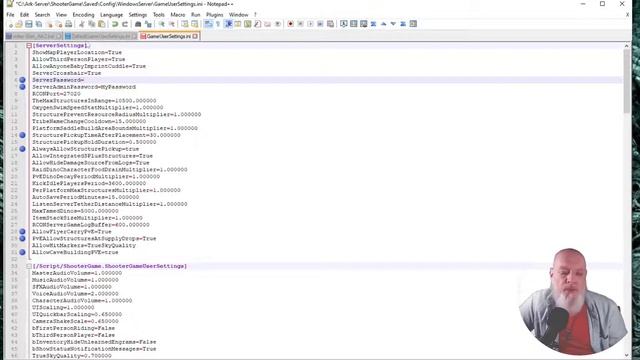Toggle bookmark on AllowCaveBuildingPVE line
The height and width of the screenshot is (360, 640).
coord(22,252)
